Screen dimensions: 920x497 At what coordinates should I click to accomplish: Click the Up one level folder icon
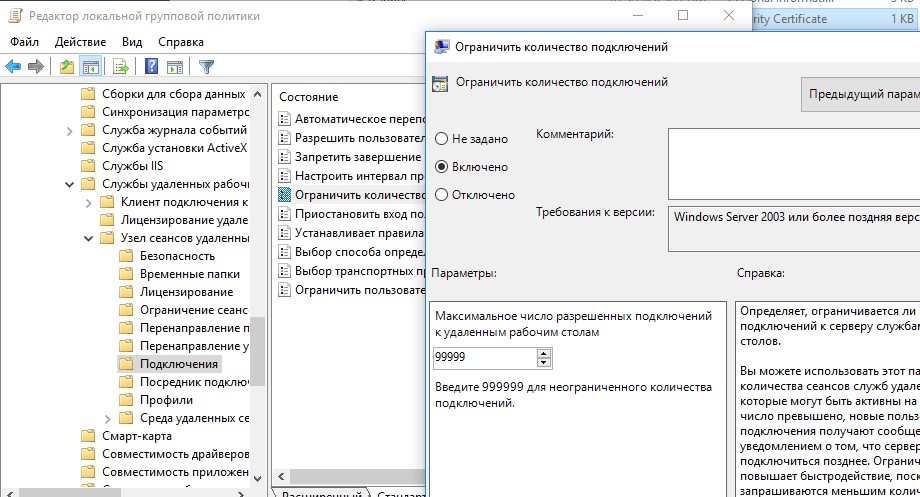[66, 67]
